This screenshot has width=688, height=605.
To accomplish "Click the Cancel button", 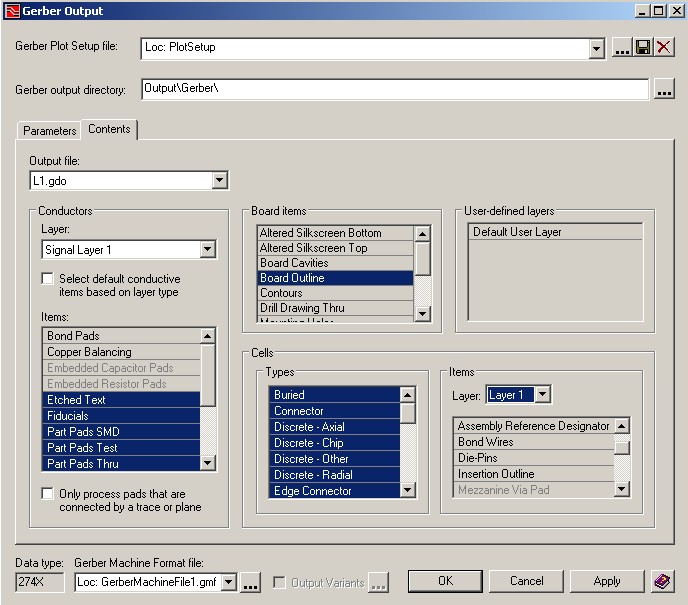I will (x=526, y=581).
